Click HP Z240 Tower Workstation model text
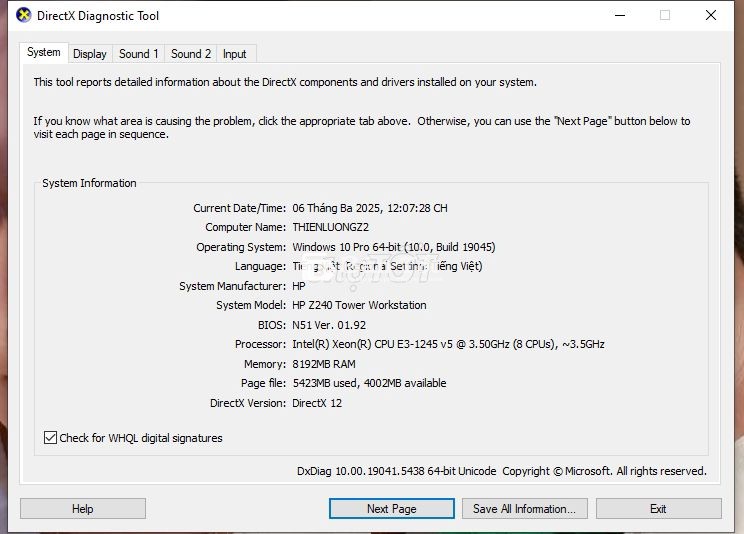The width and height of the screenshot is (744, 534). pyautogui.click(x=359, y=305)
